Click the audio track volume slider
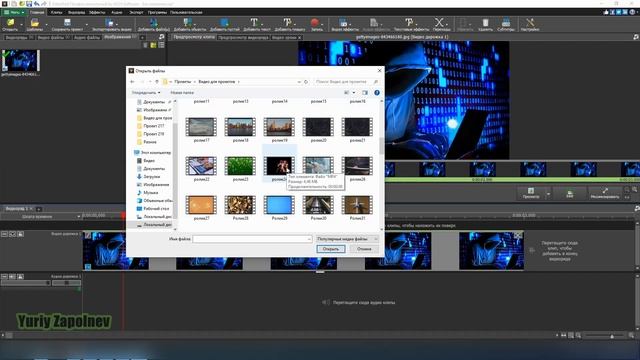640x360 pixels. 25,283
